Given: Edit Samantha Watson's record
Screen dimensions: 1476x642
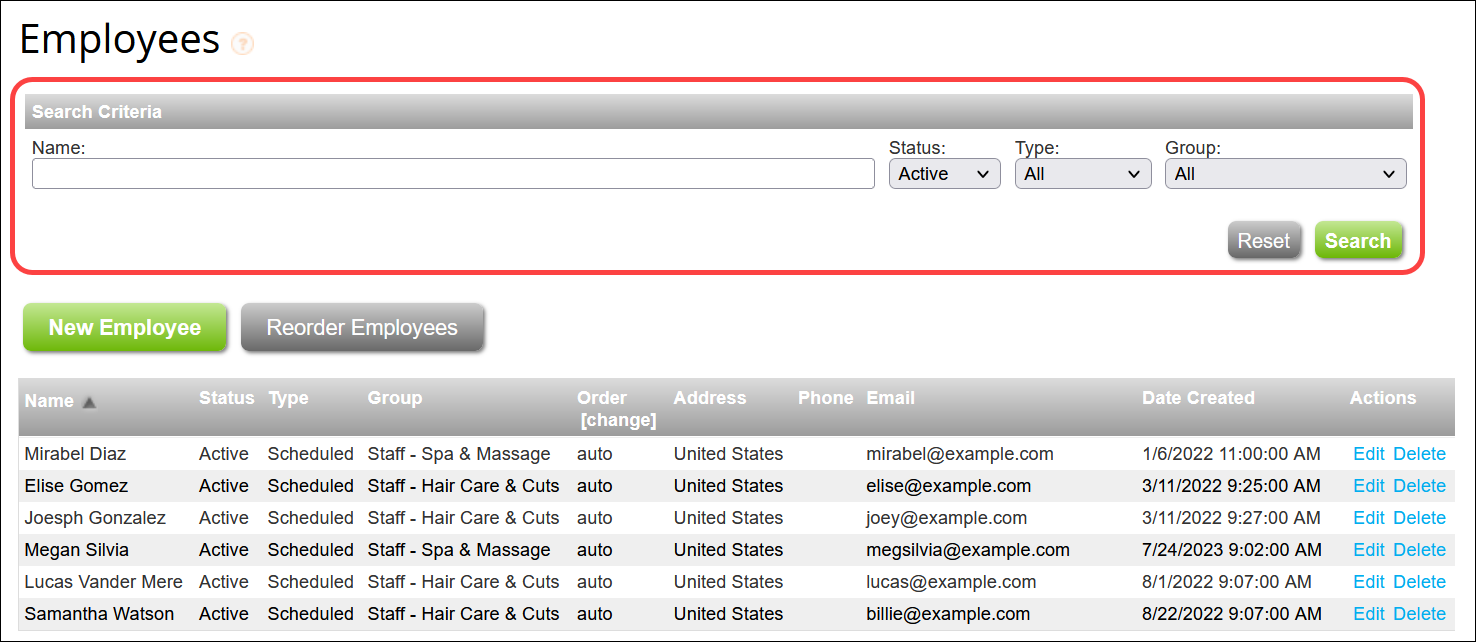Looking at the screenshot, I should 1368,614.
